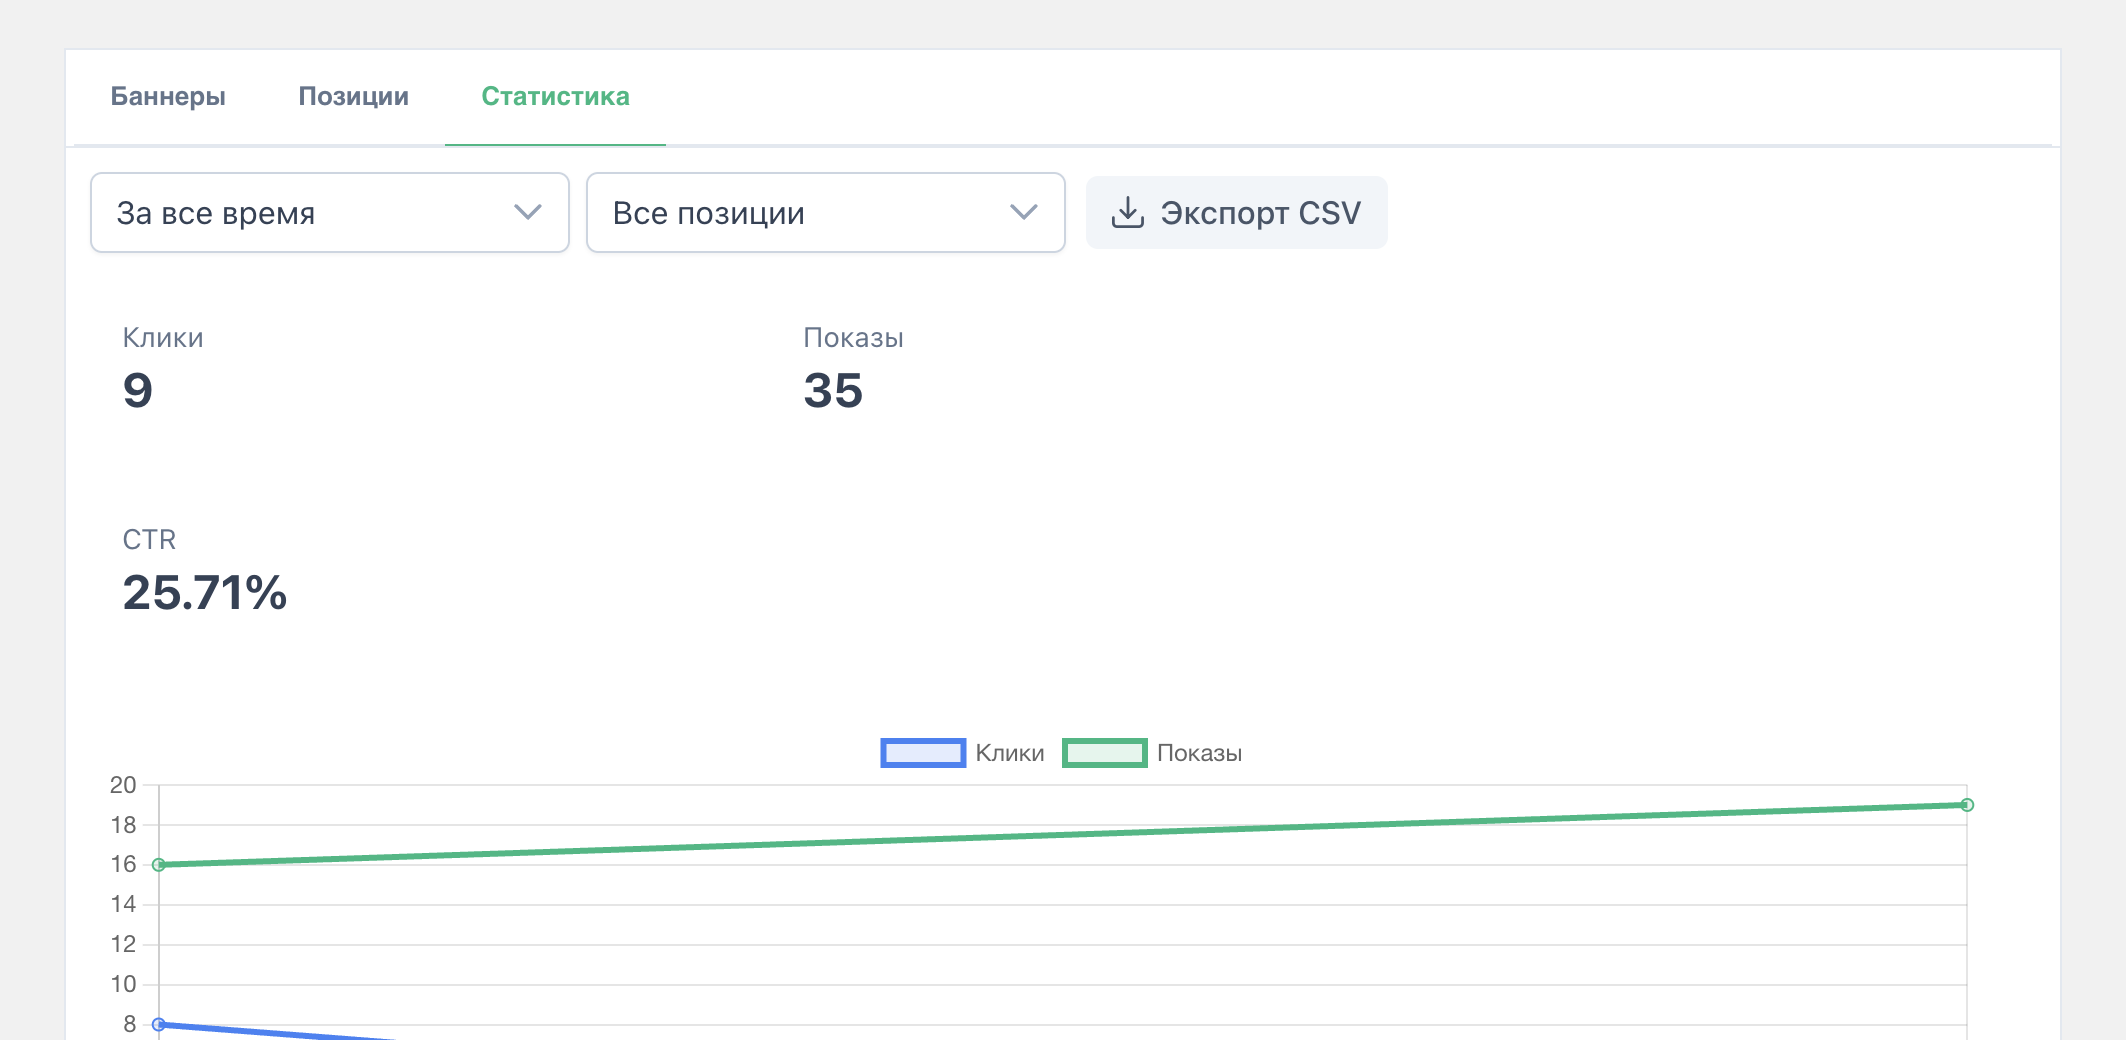
Task: Open the Баннеры tab
Action: (168, 97)
